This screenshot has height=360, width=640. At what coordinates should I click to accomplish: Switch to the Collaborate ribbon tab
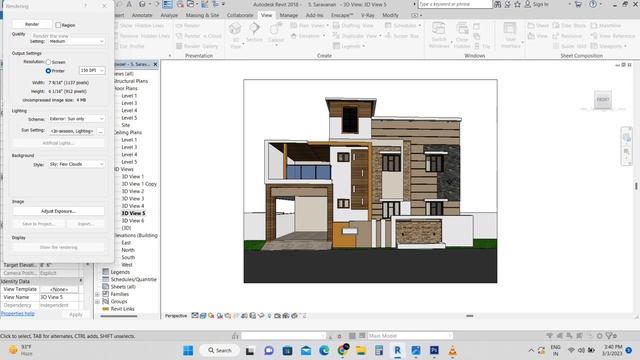pyautogui.click(x=240, y=15)
